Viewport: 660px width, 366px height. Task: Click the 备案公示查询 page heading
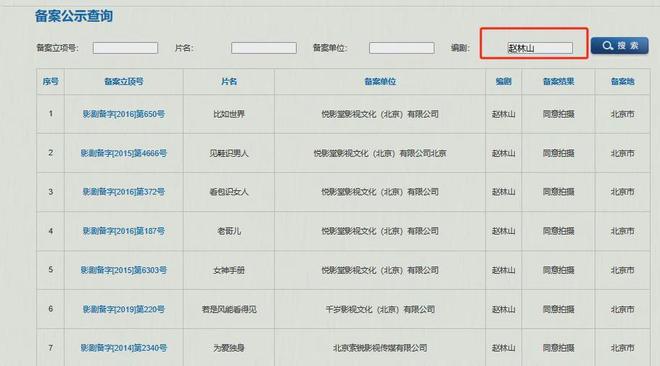tap(74, 16)
